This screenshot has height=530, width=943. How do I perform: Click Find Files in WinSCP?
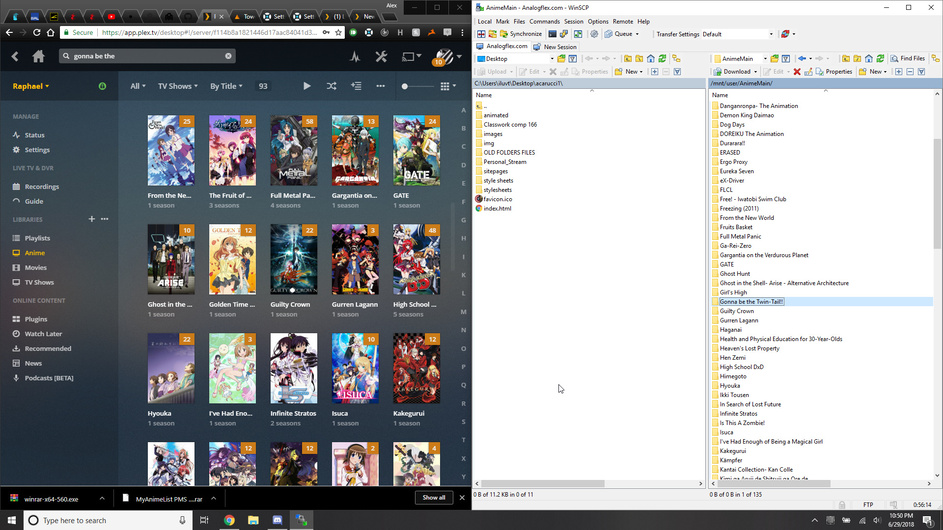(x=908, y=59)
